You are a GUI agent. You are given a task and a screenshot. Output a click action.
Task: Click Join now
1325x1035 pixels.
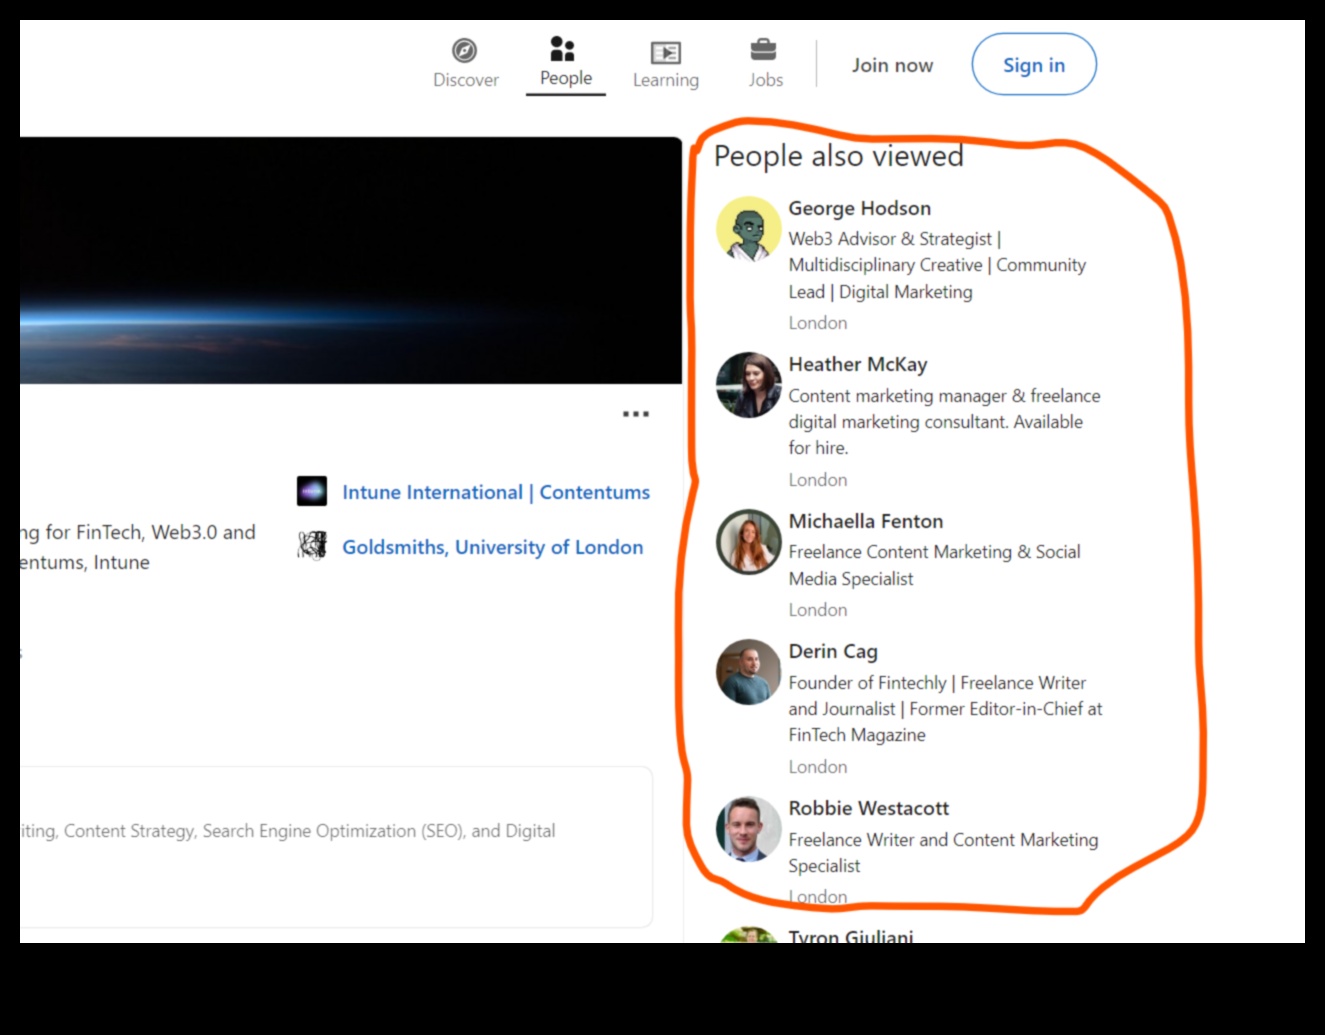click(892, 64)
